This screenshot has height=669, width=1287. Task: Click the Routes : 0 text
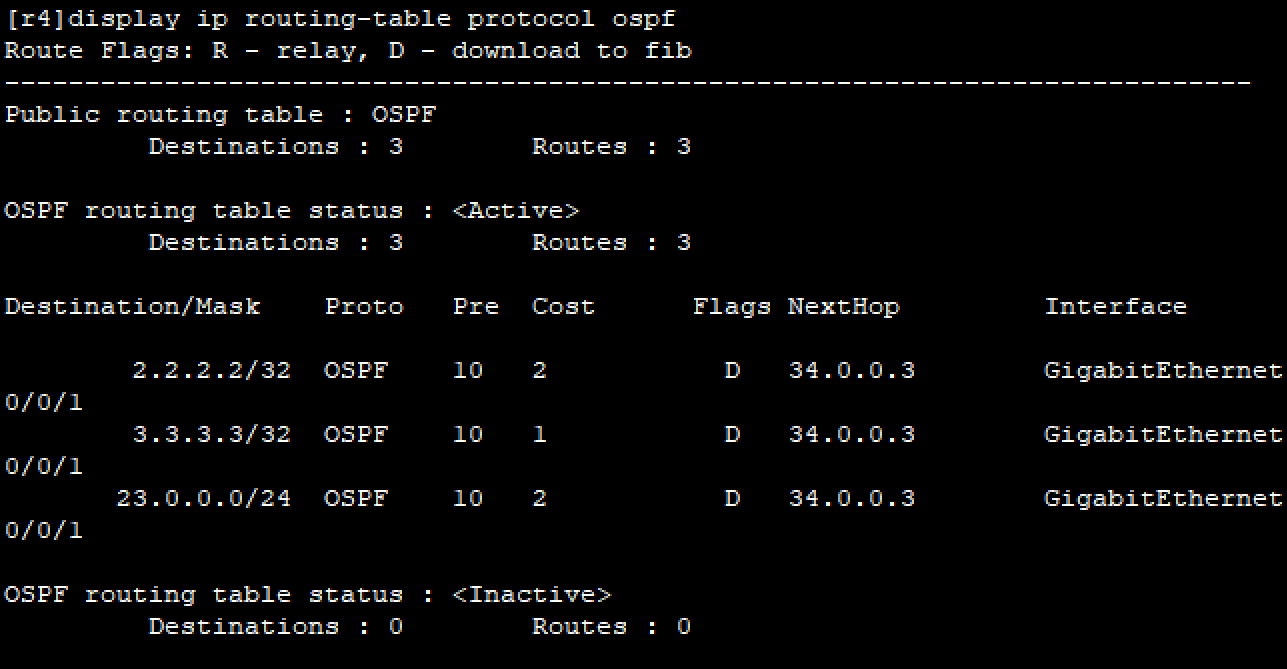(x=611, y=627)
